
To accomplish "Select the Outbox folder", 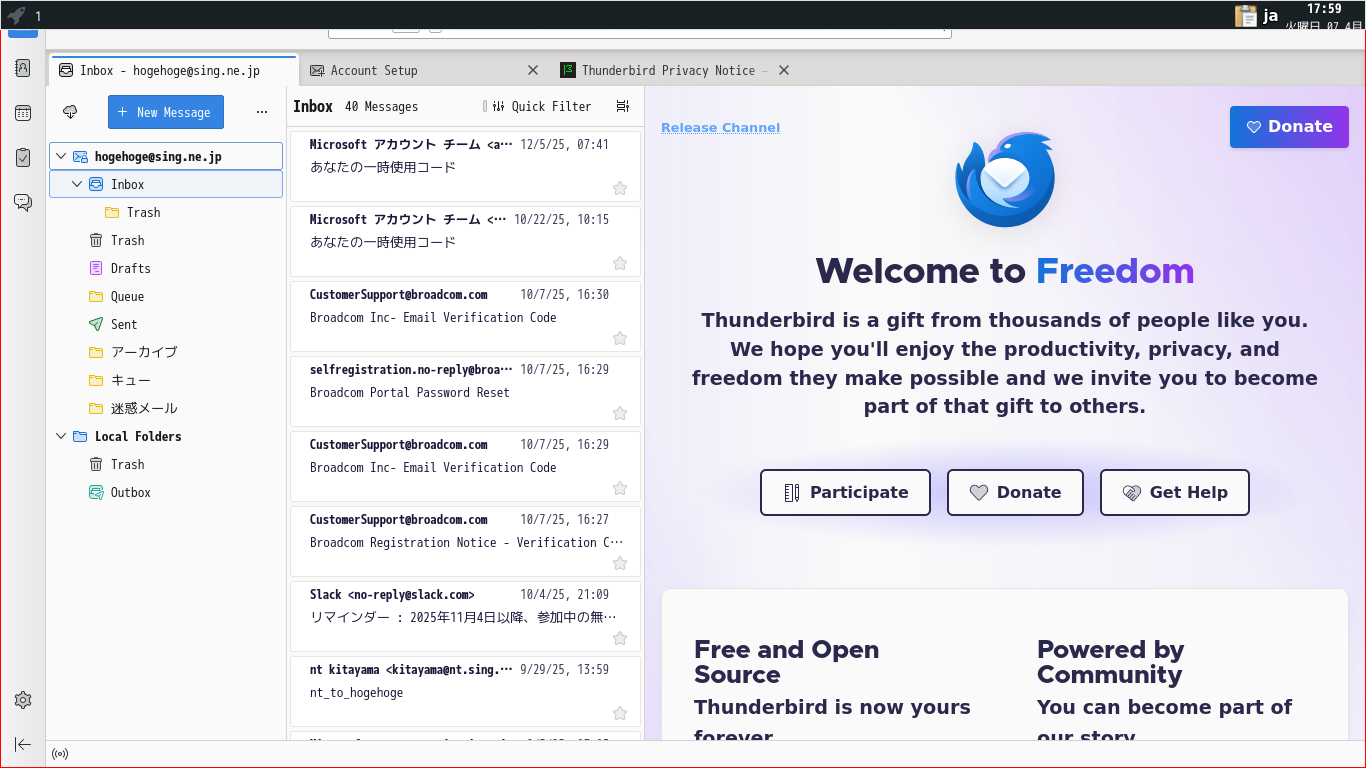I will click(x=166, y=492).
